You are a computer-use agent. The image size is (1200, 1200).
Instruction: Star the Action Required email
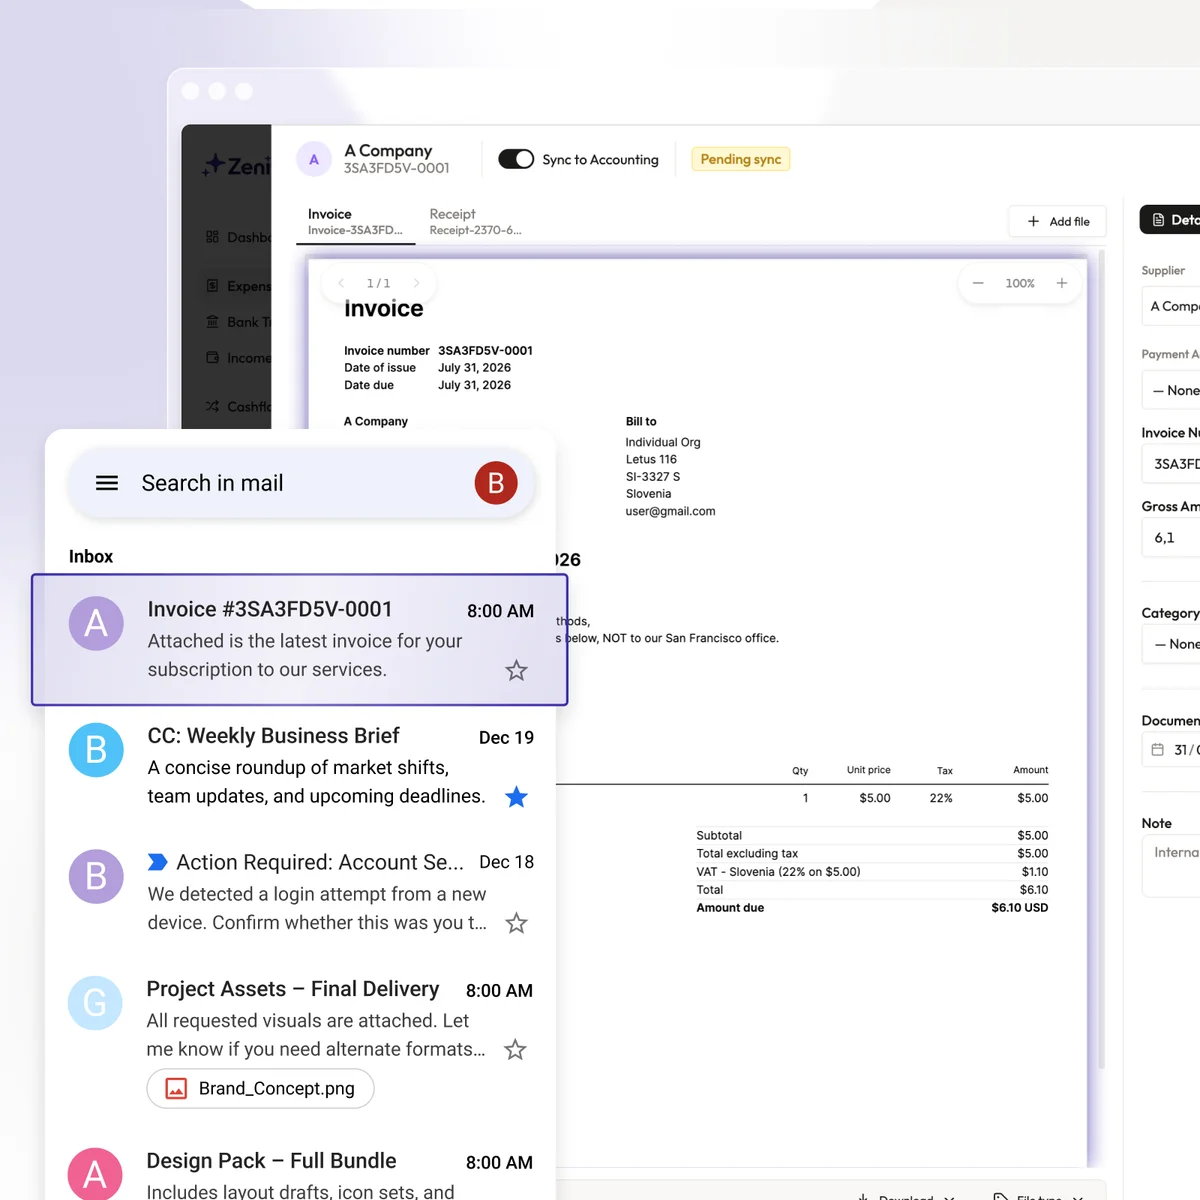tap(516, 923)
